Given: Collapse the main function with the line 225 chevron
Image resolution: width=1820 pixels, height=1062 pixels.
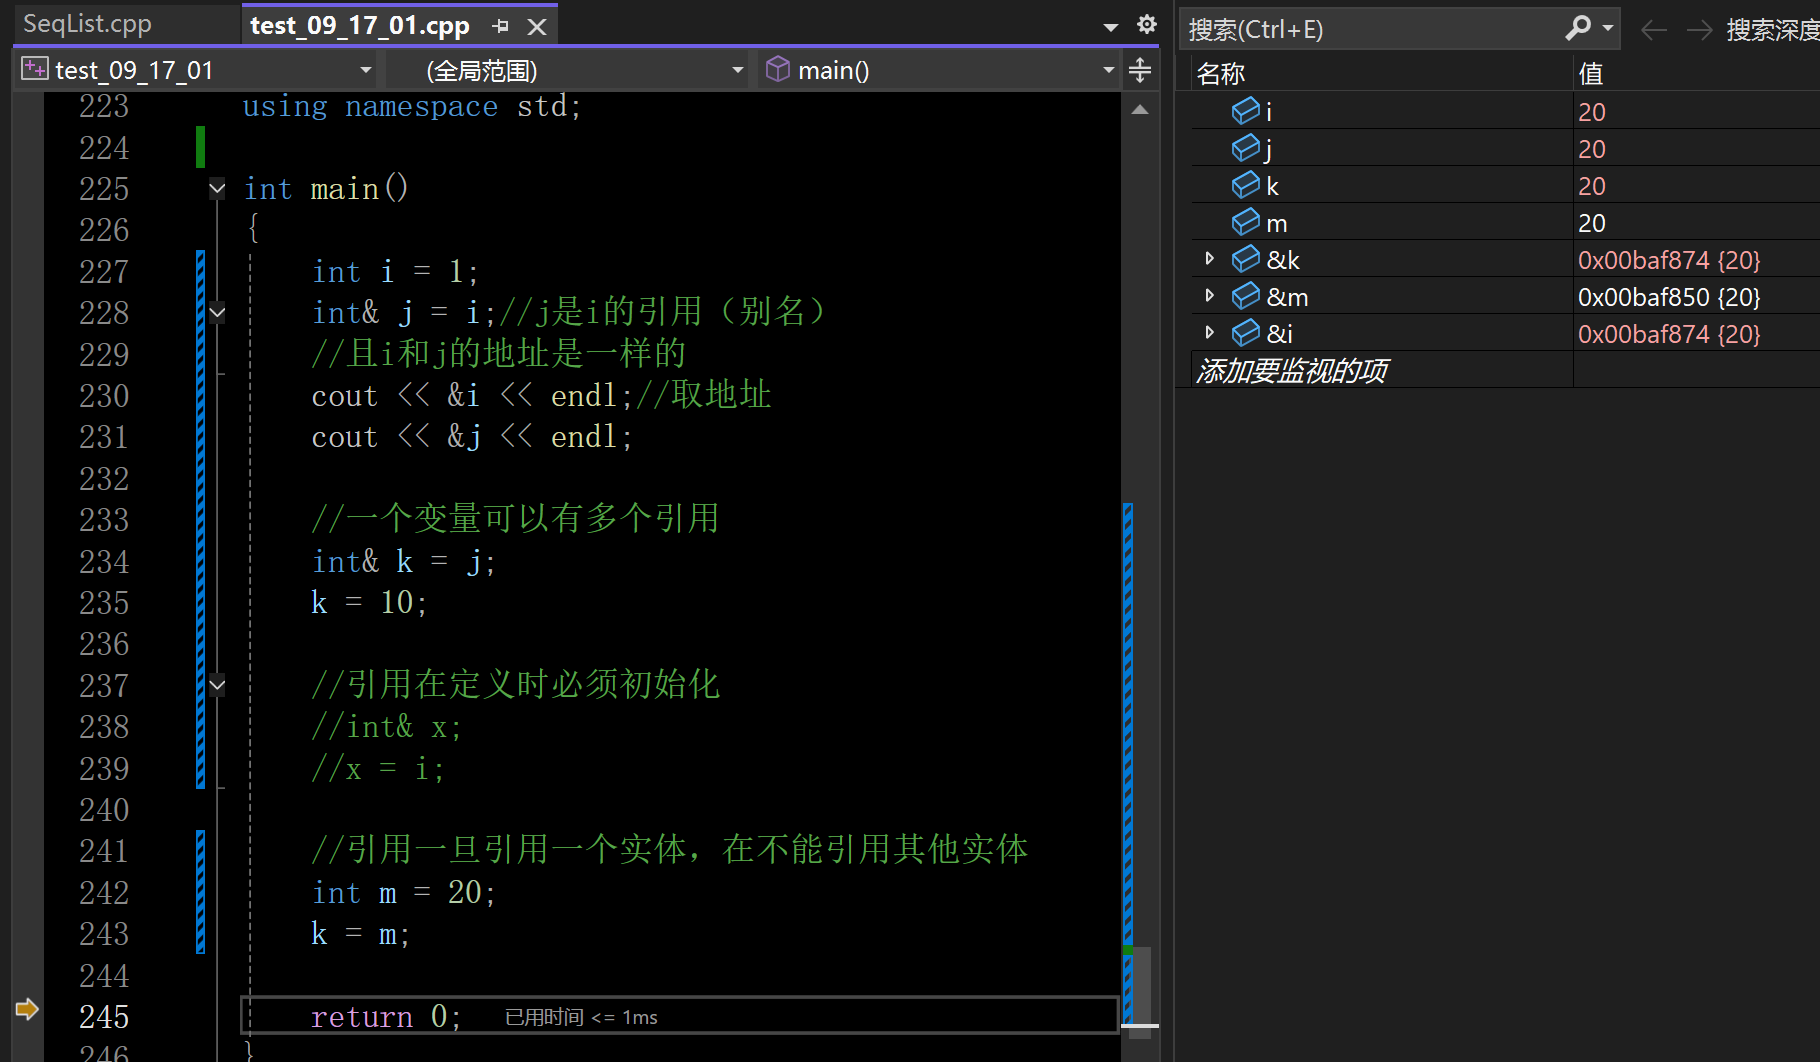Looking at the screenshot, I should (x=217, y=188).
